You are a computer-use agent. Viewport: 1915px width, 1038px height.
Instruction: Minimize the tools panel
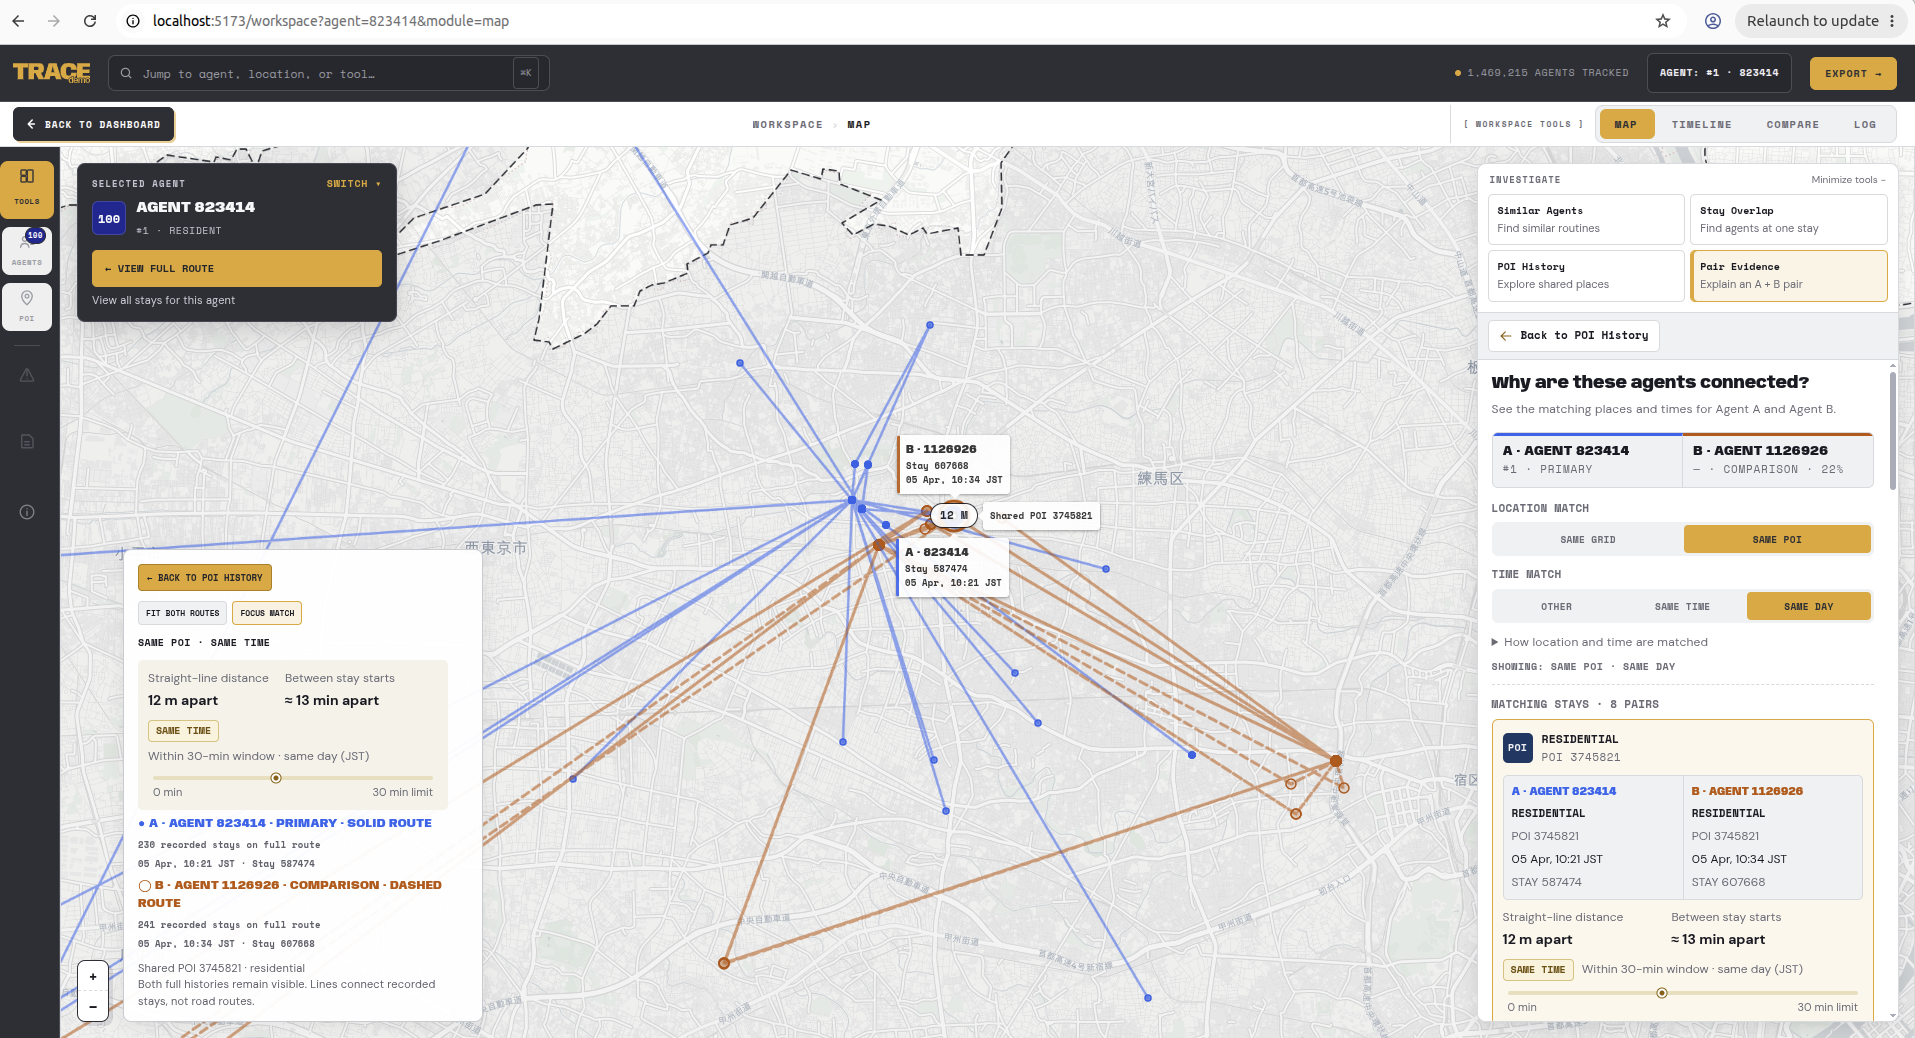[1848, 180]
